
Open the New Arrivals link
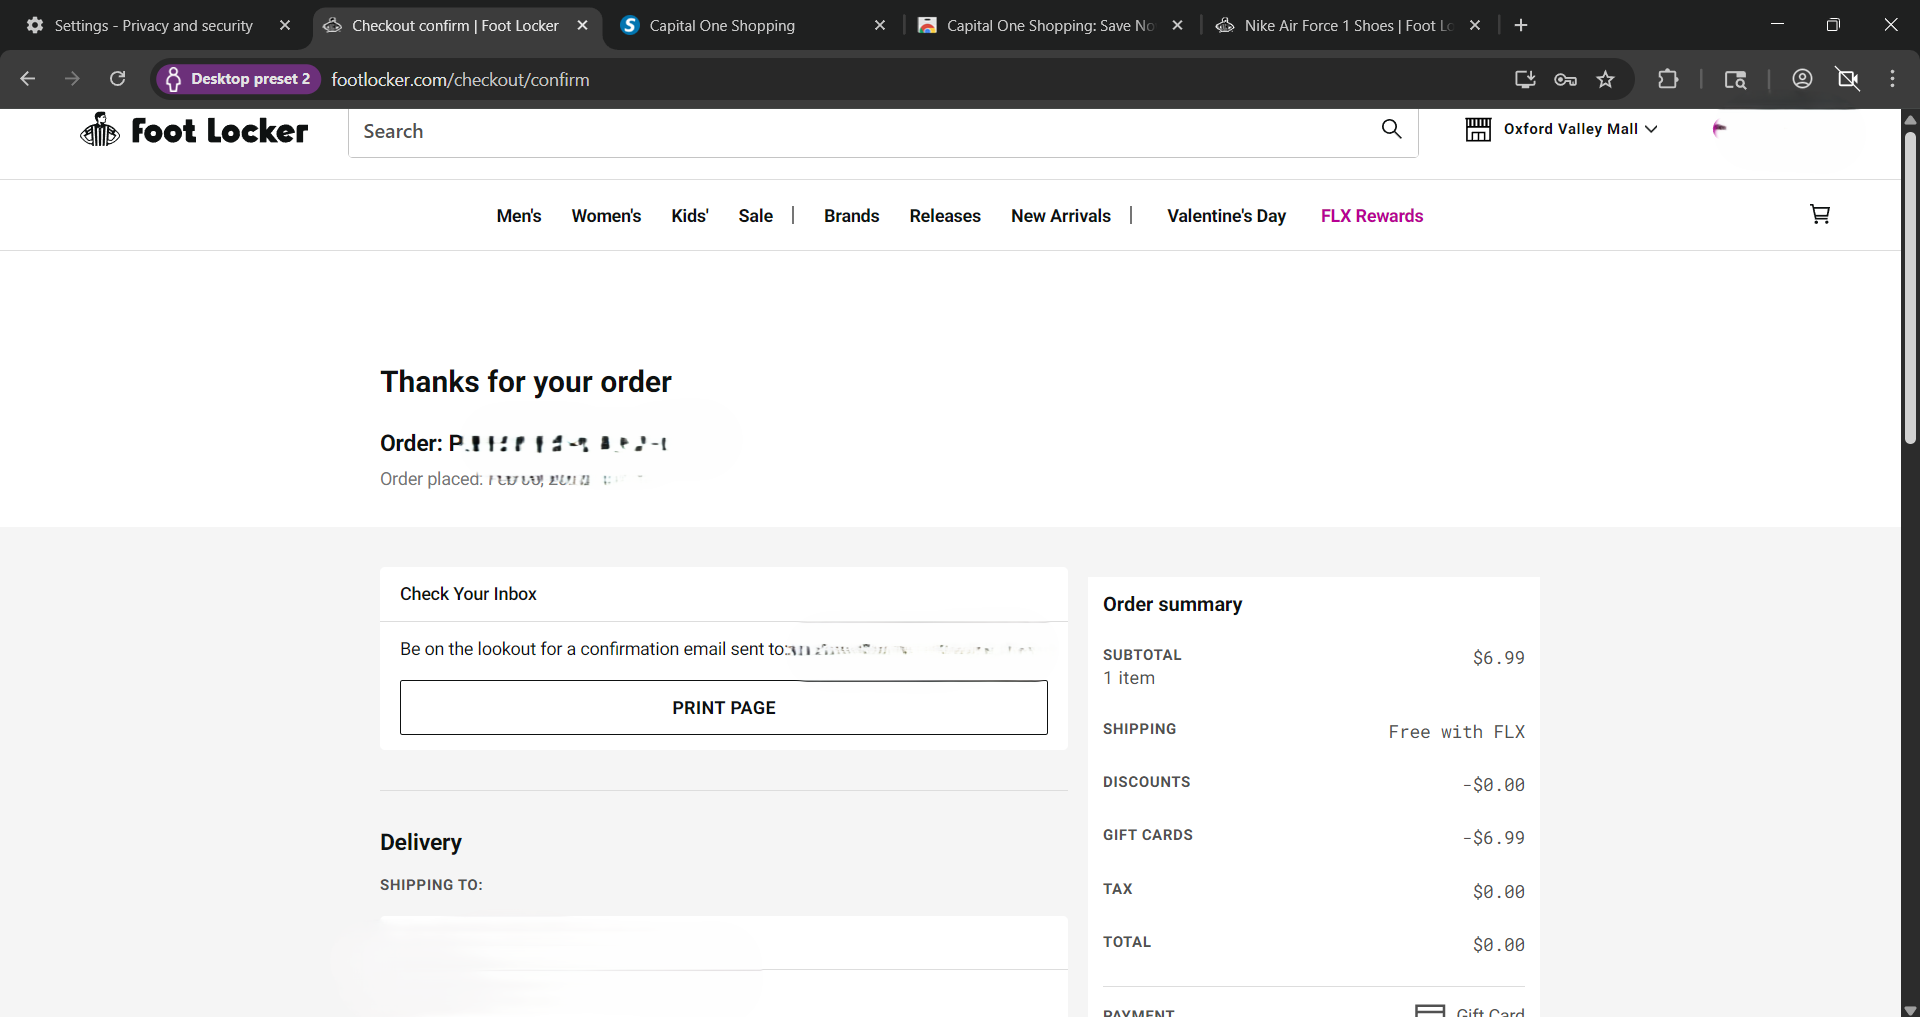click(x=1061, y=216)
